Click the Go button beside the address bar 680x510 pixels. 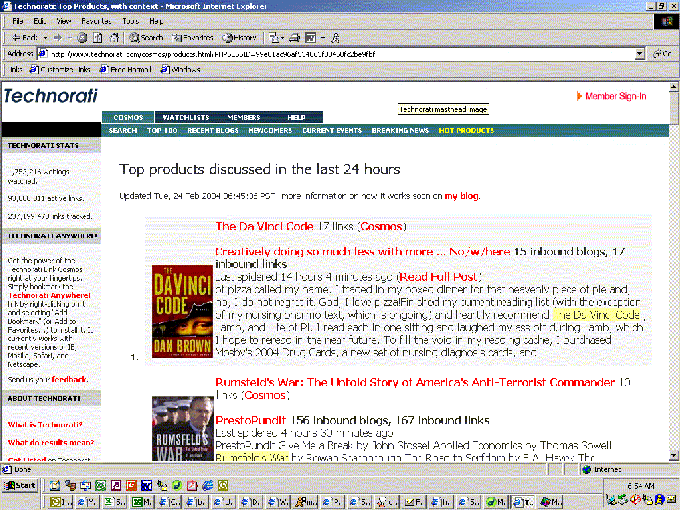click(x=662, y=54)
